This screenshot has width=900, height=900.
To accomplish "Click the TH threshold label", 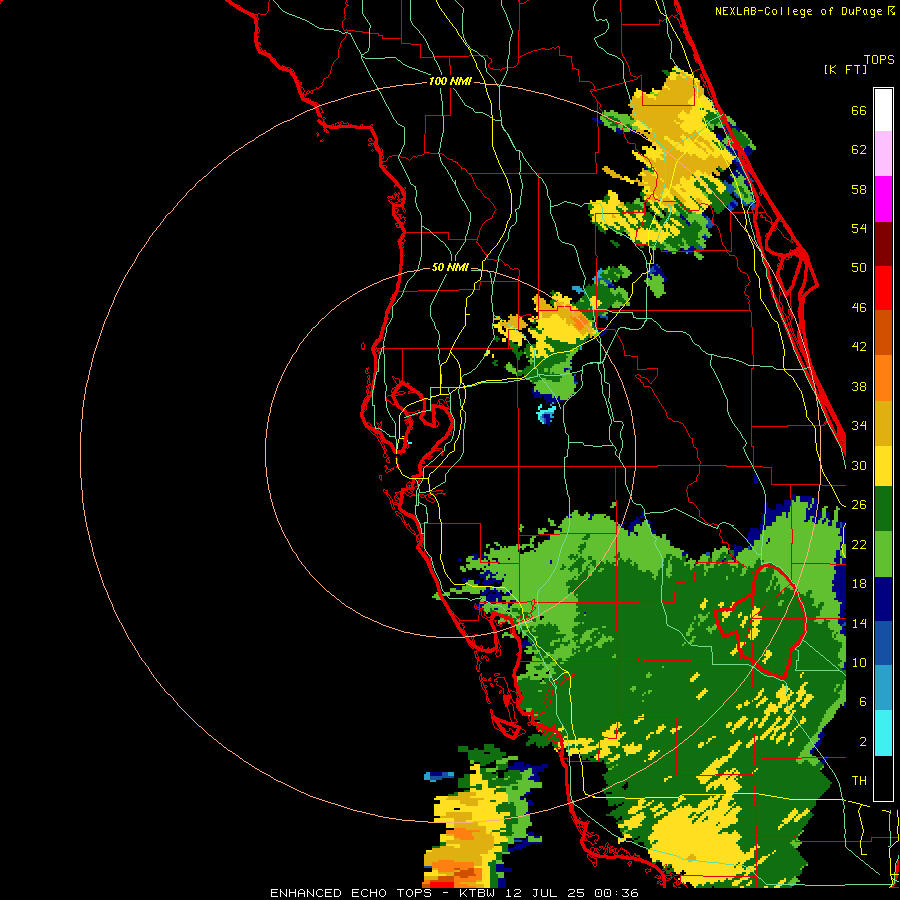I will click(859, 781).
